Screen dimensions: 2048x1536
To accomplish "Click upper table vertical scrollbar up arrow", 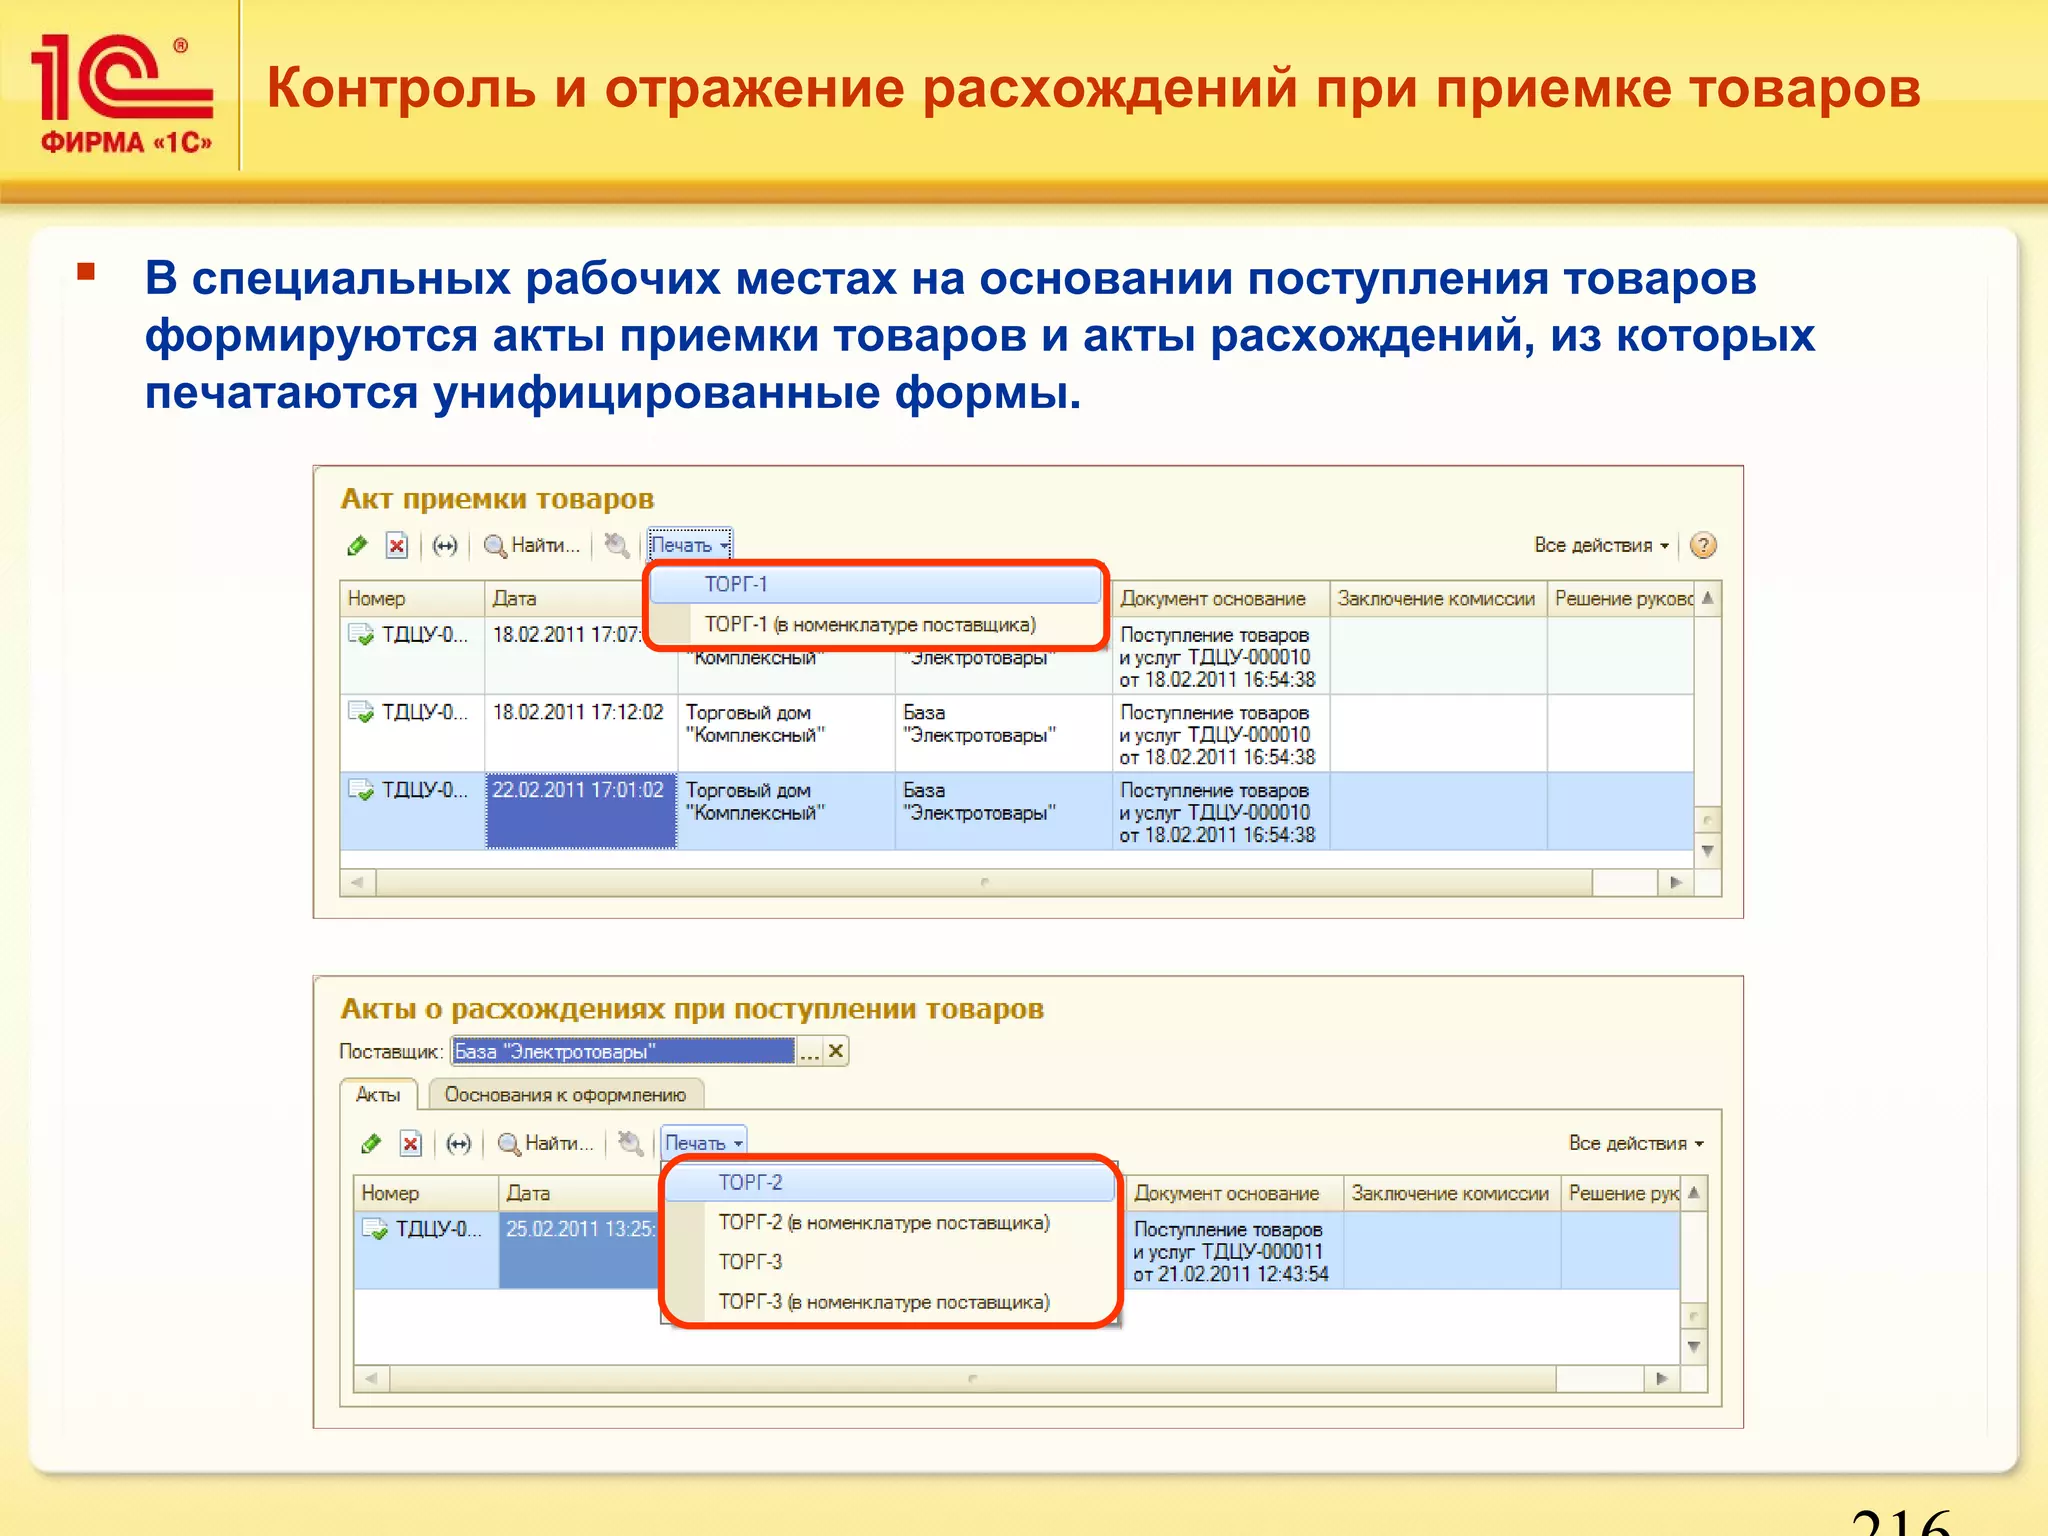I will [1708, 598].
